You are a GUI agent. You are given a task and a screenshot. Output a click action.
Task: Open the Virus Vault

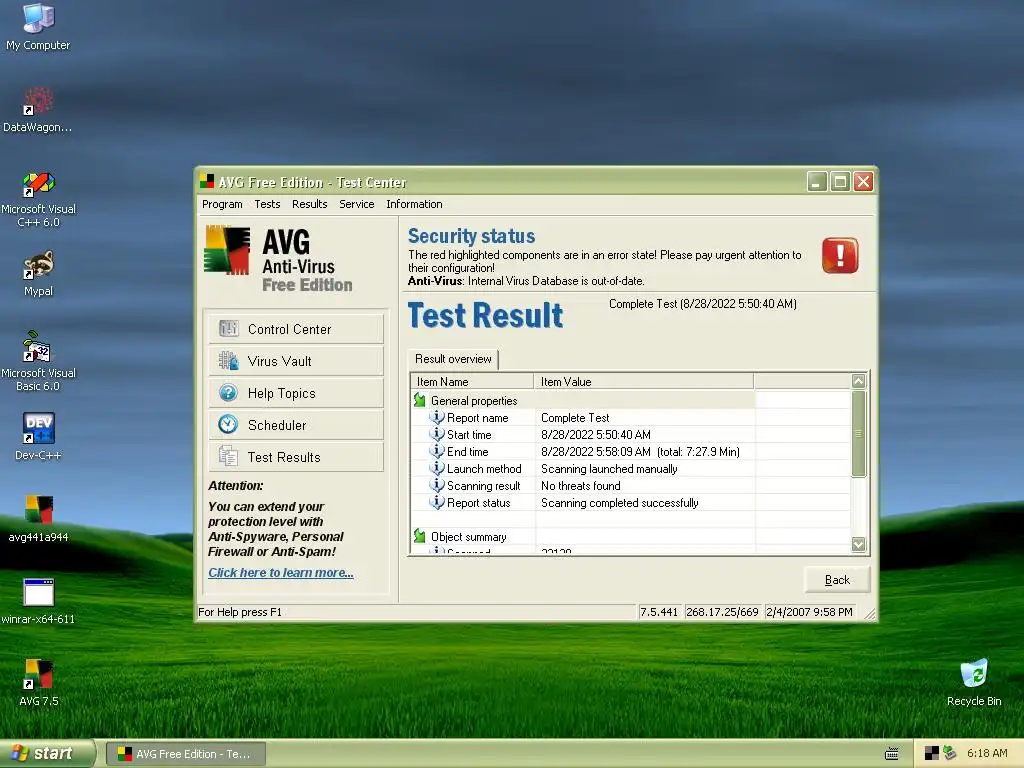296,360
